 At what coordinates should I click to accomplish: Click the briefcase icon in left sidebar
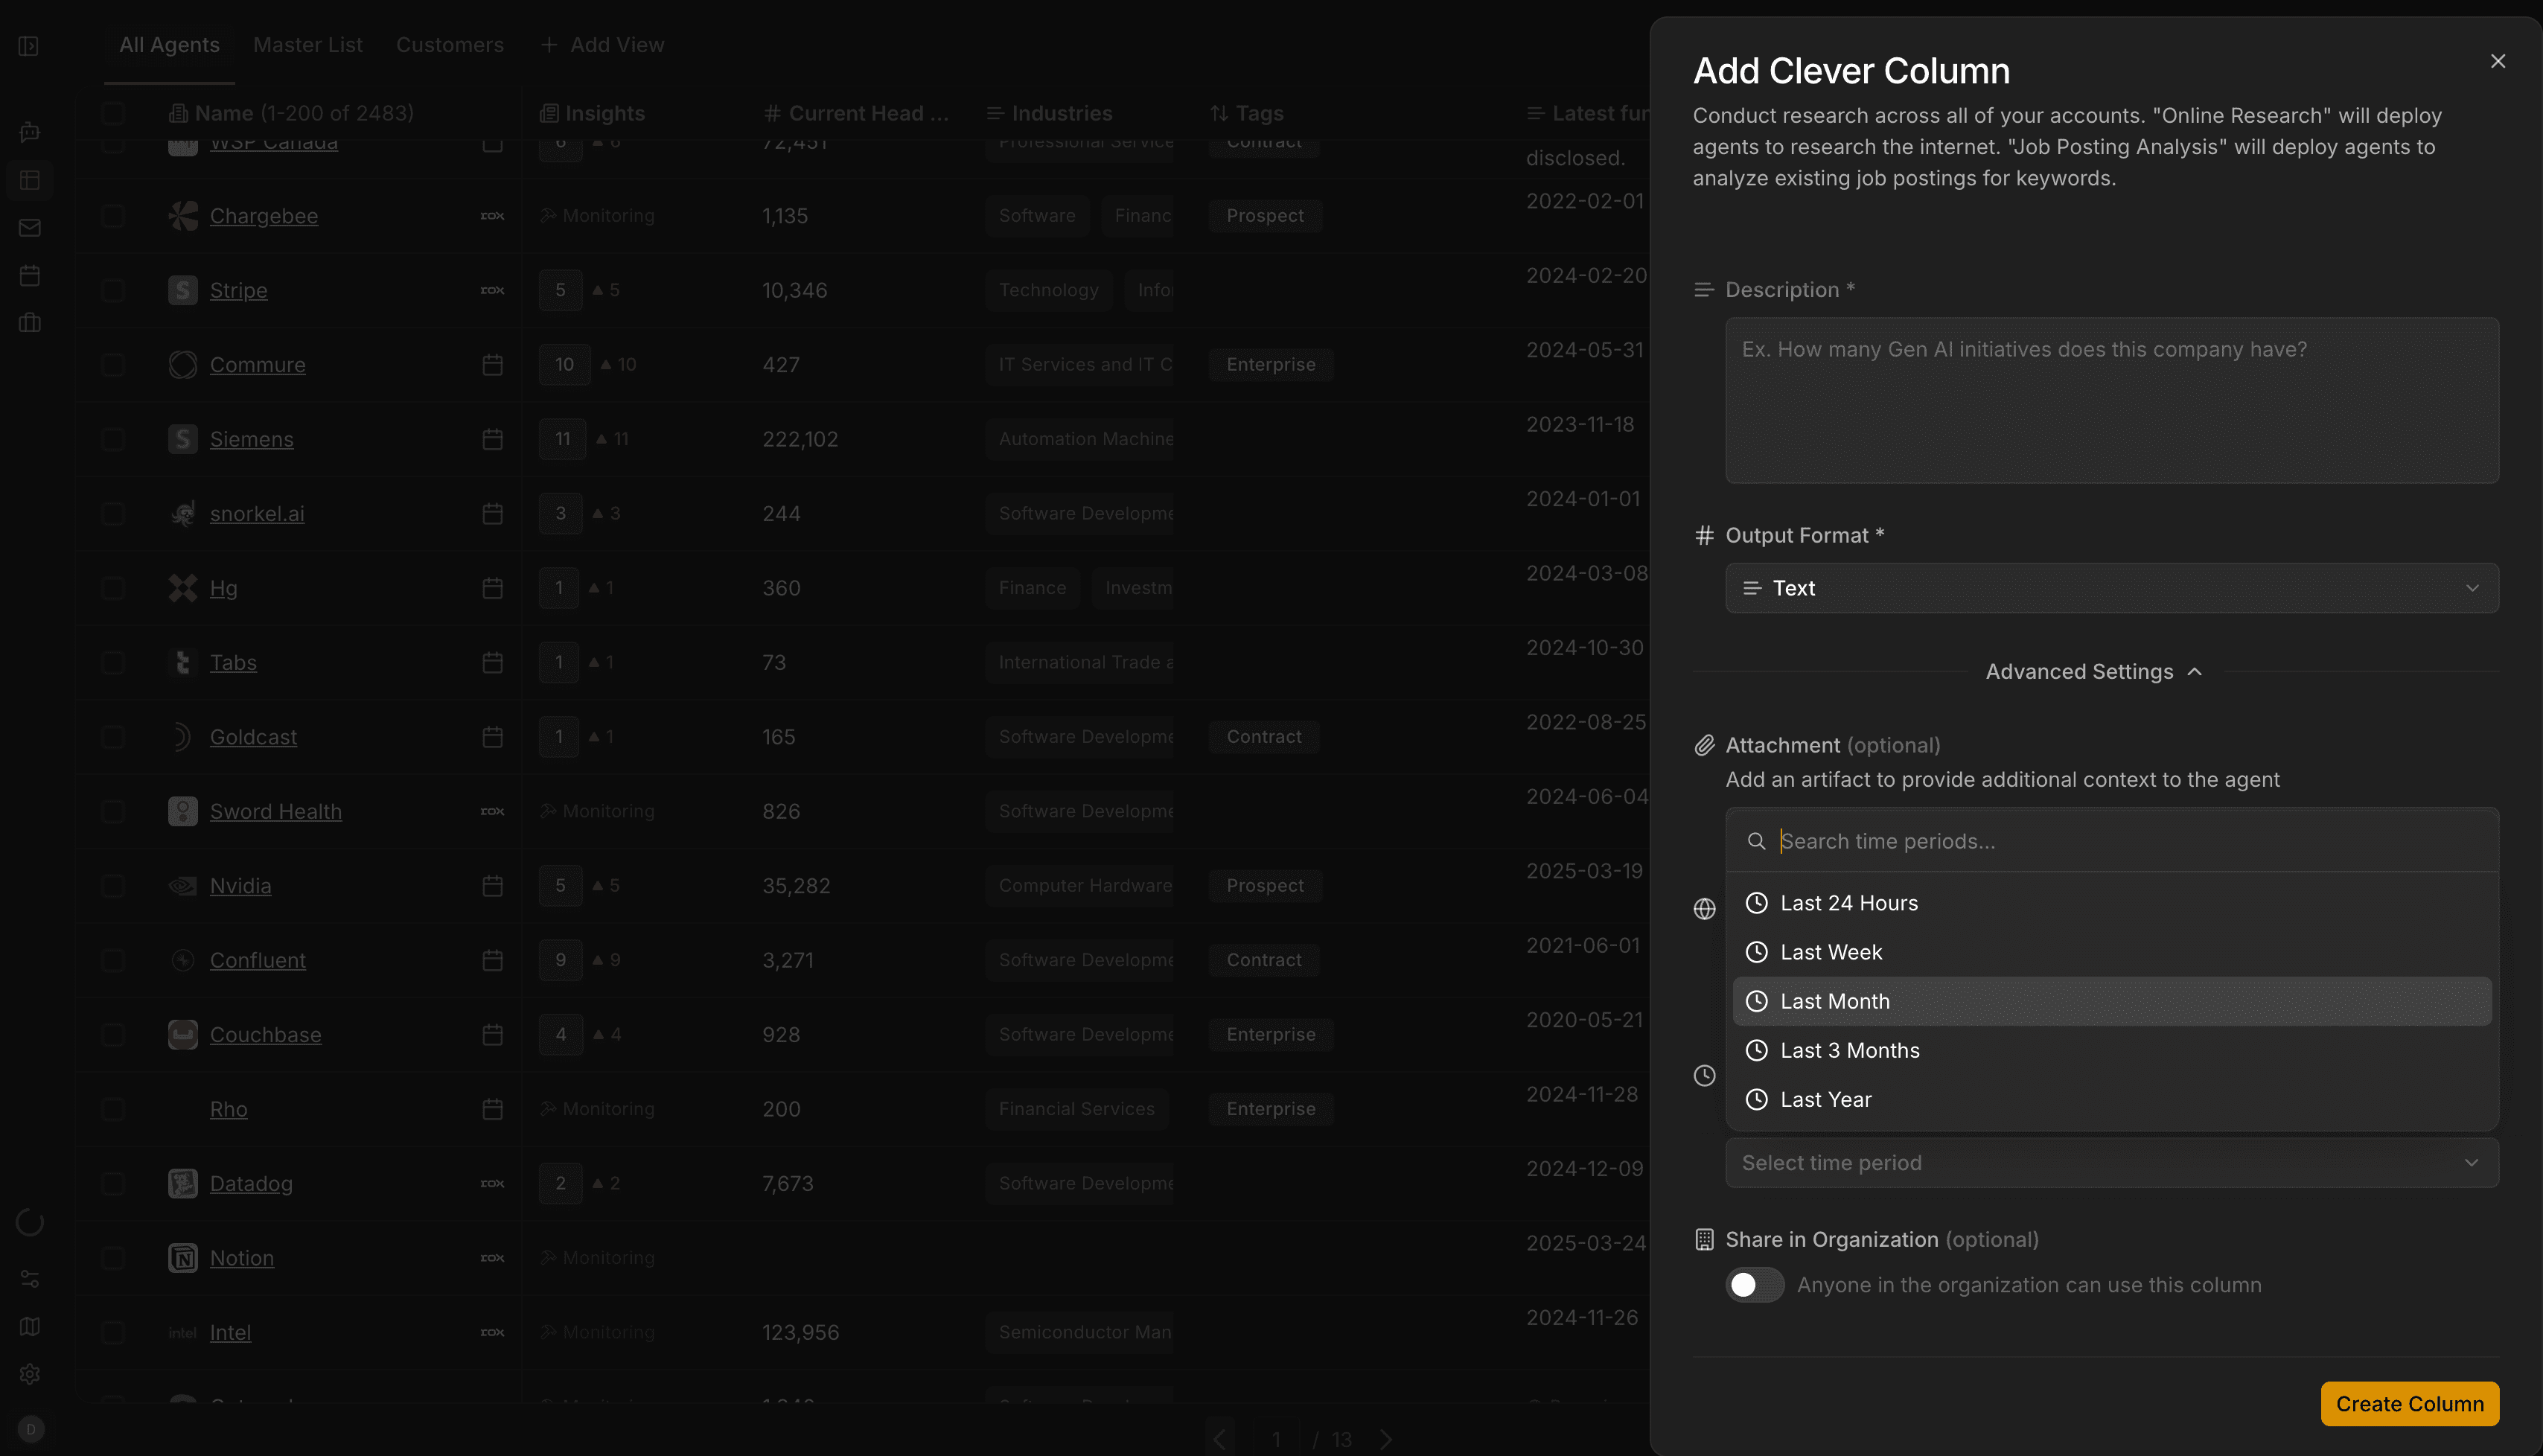click(30, 323)
